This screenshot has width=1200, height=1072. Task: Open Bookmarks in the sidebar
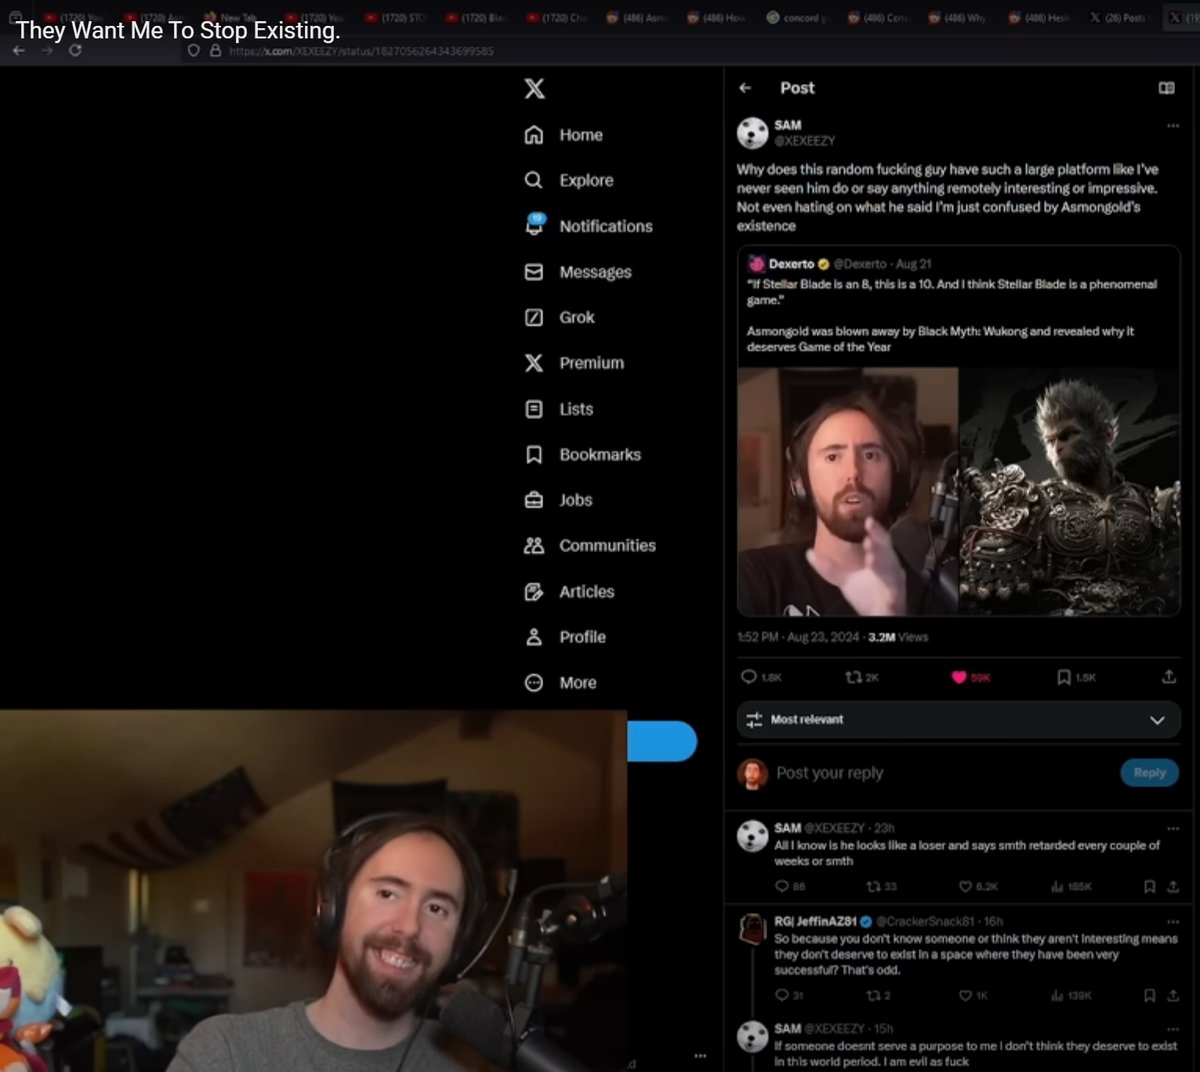click(583, 454)
